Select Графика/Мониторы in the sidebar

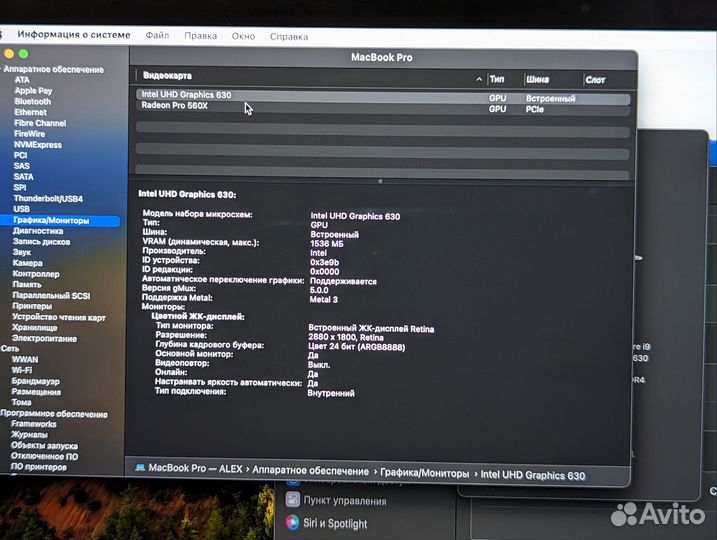pos(60,220)
